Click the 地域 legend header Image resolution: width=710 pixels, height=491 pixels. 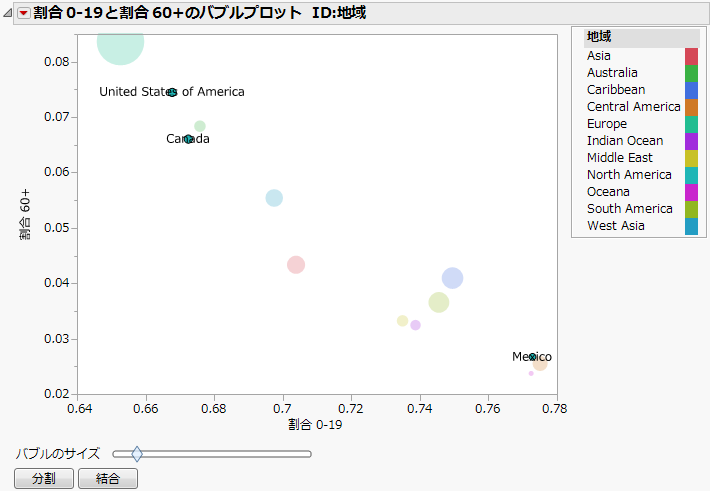pyautogui.click(x=600, y=37)
